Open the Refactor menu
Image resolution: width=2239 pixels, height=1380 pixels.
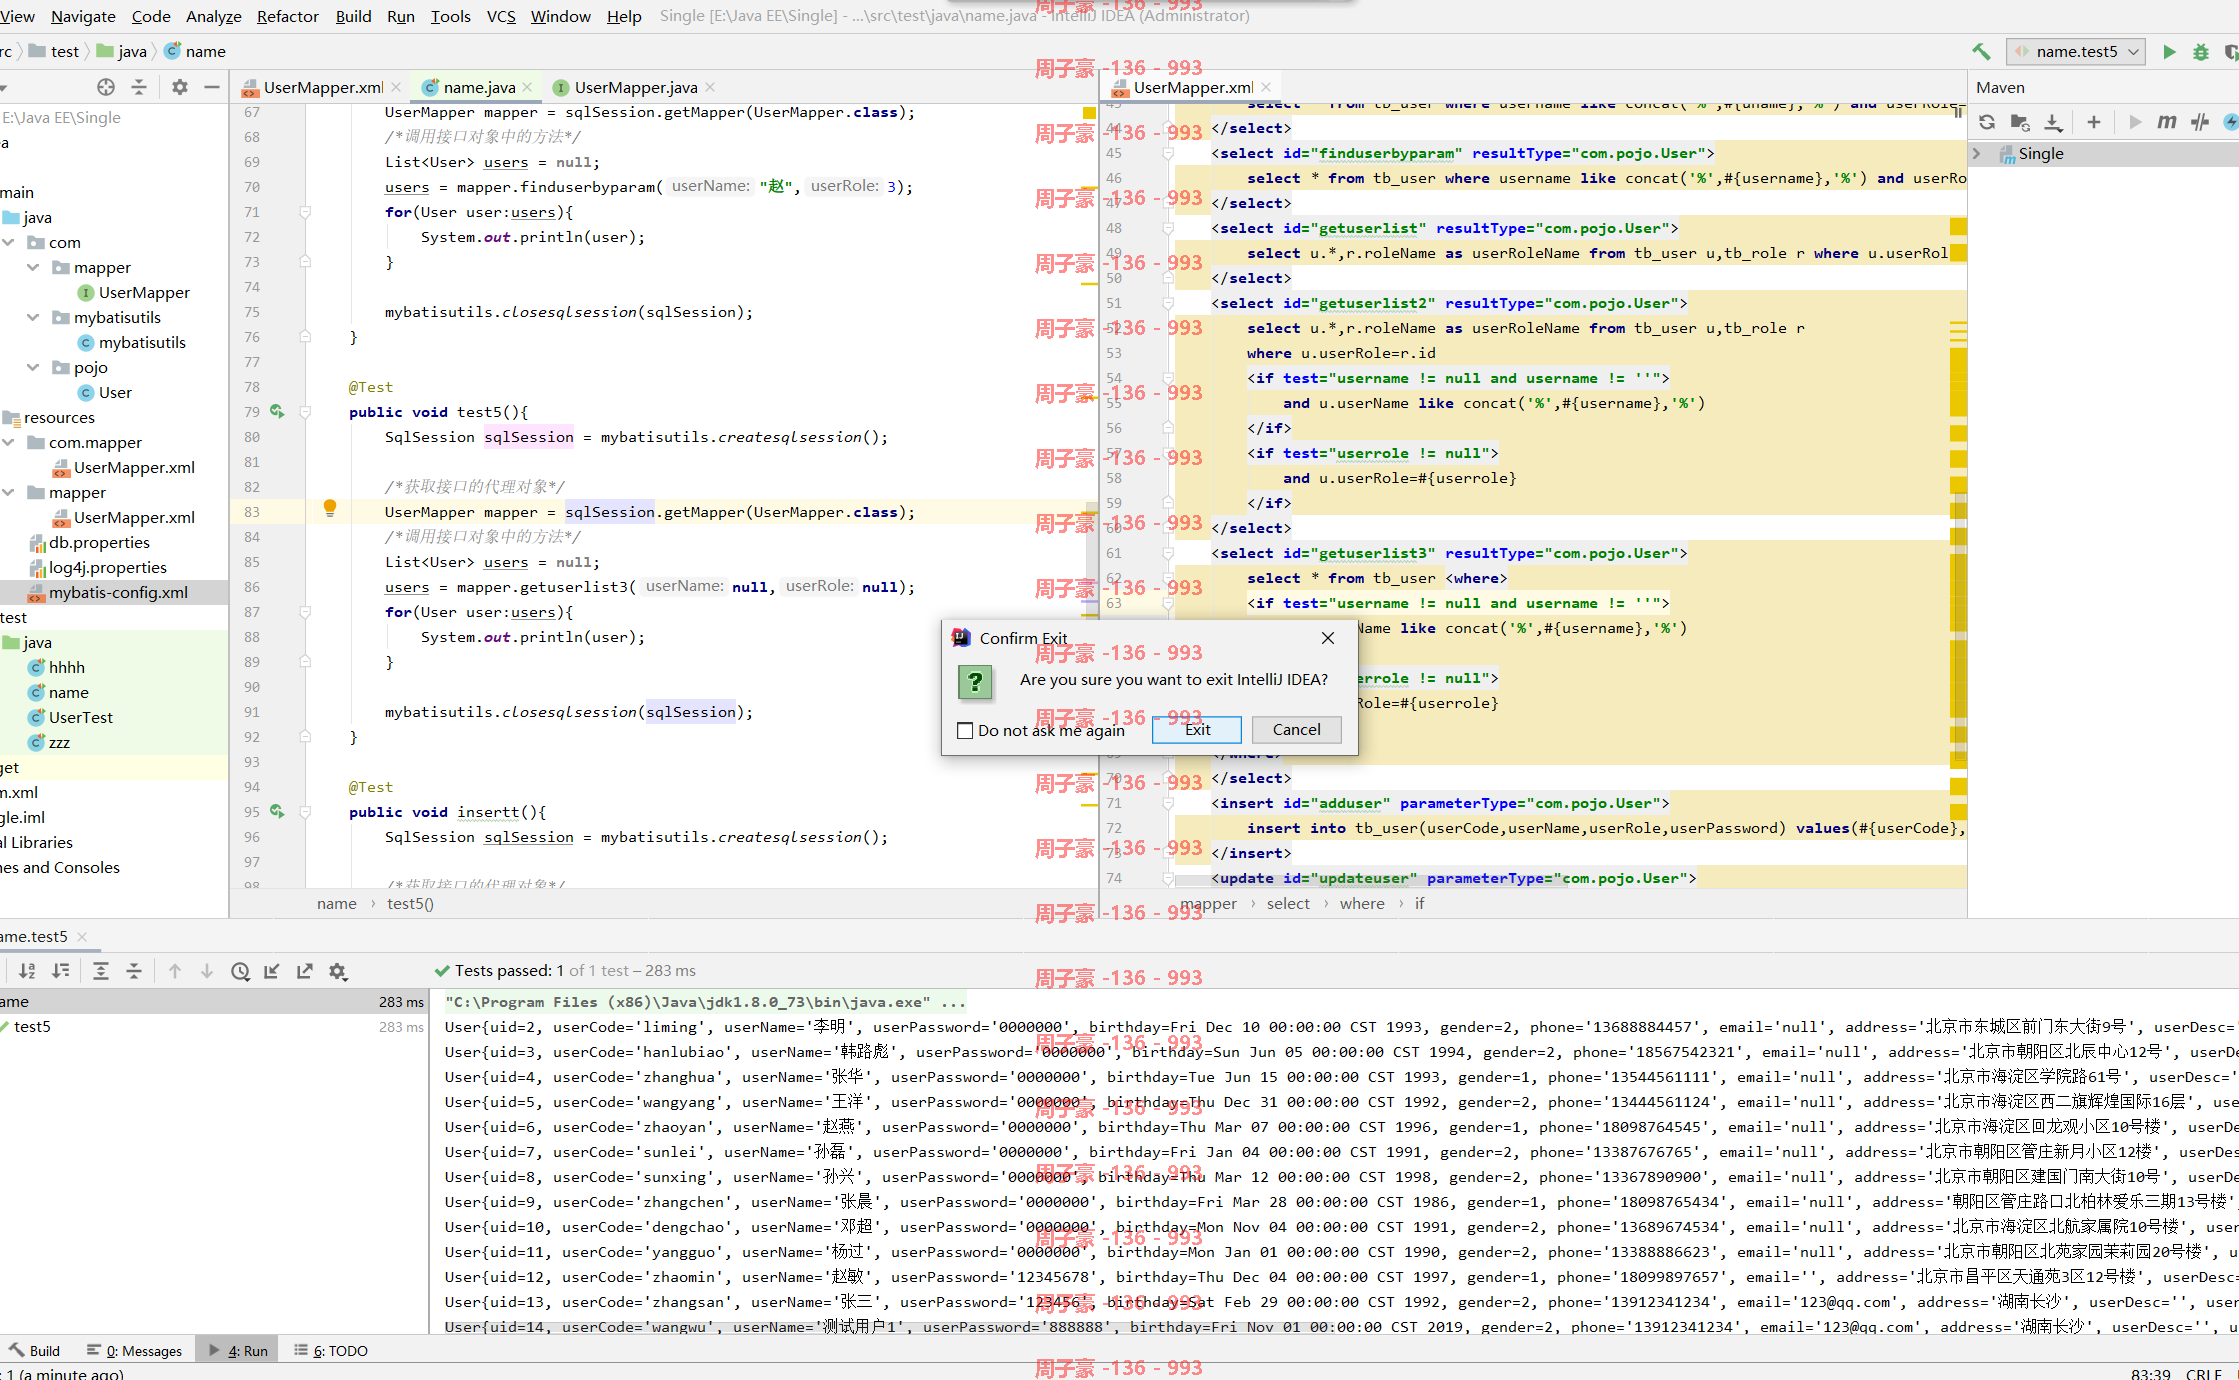[x=287, y=16]
